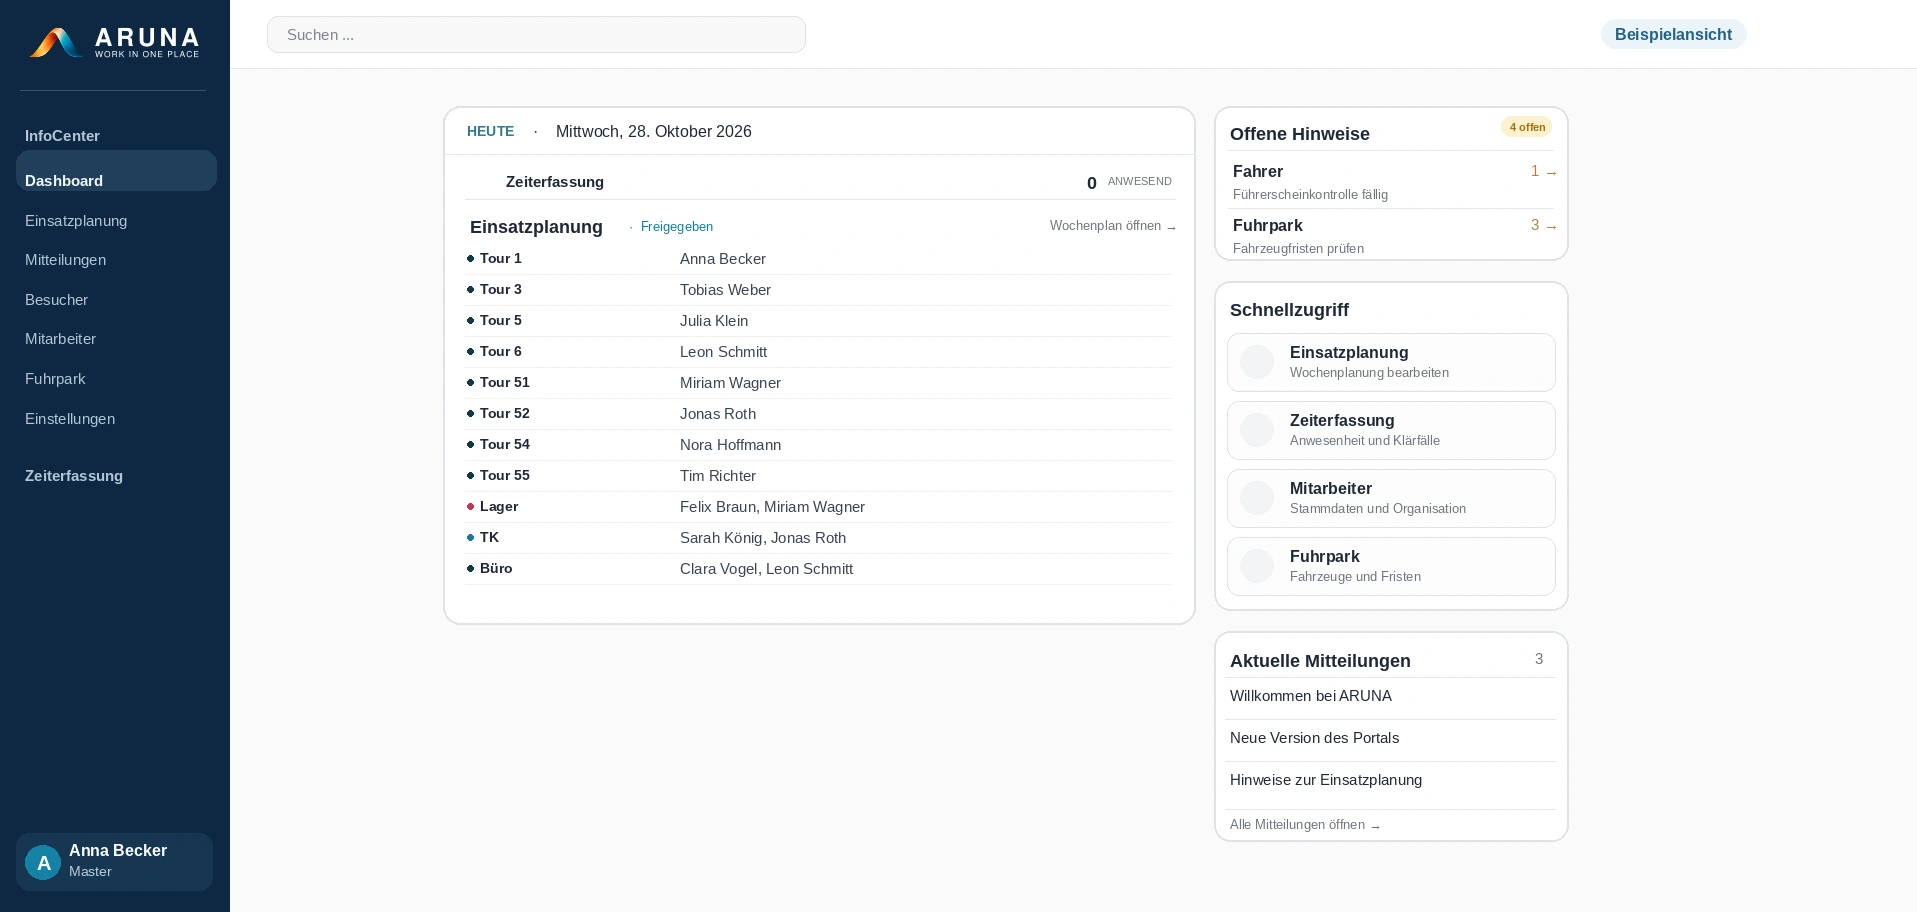Click the Beispielansicht badge
Image resolution: width=1917 pixels, height=912 pixels.
(1673, 34)
